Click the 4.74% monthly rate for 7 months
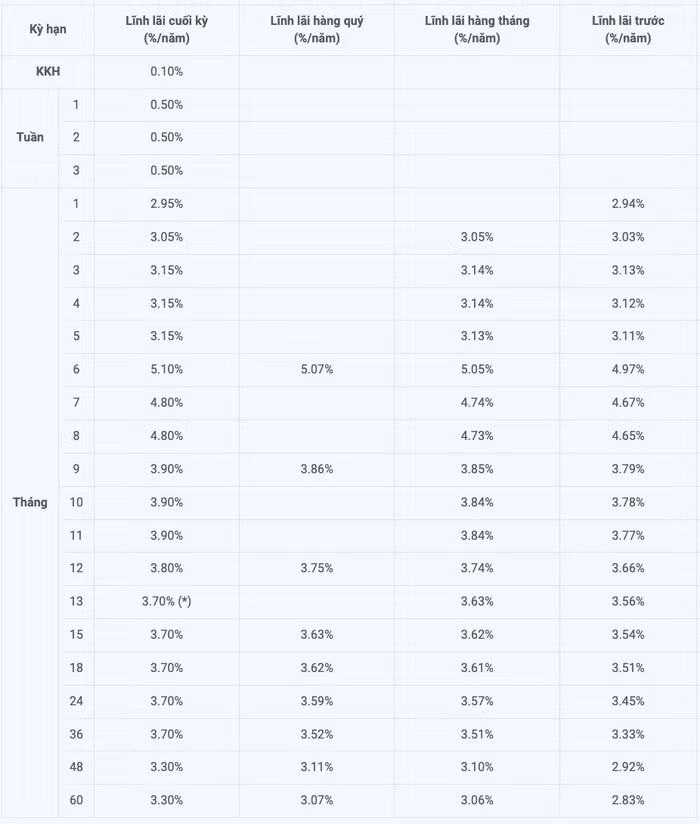 (476, 403)
